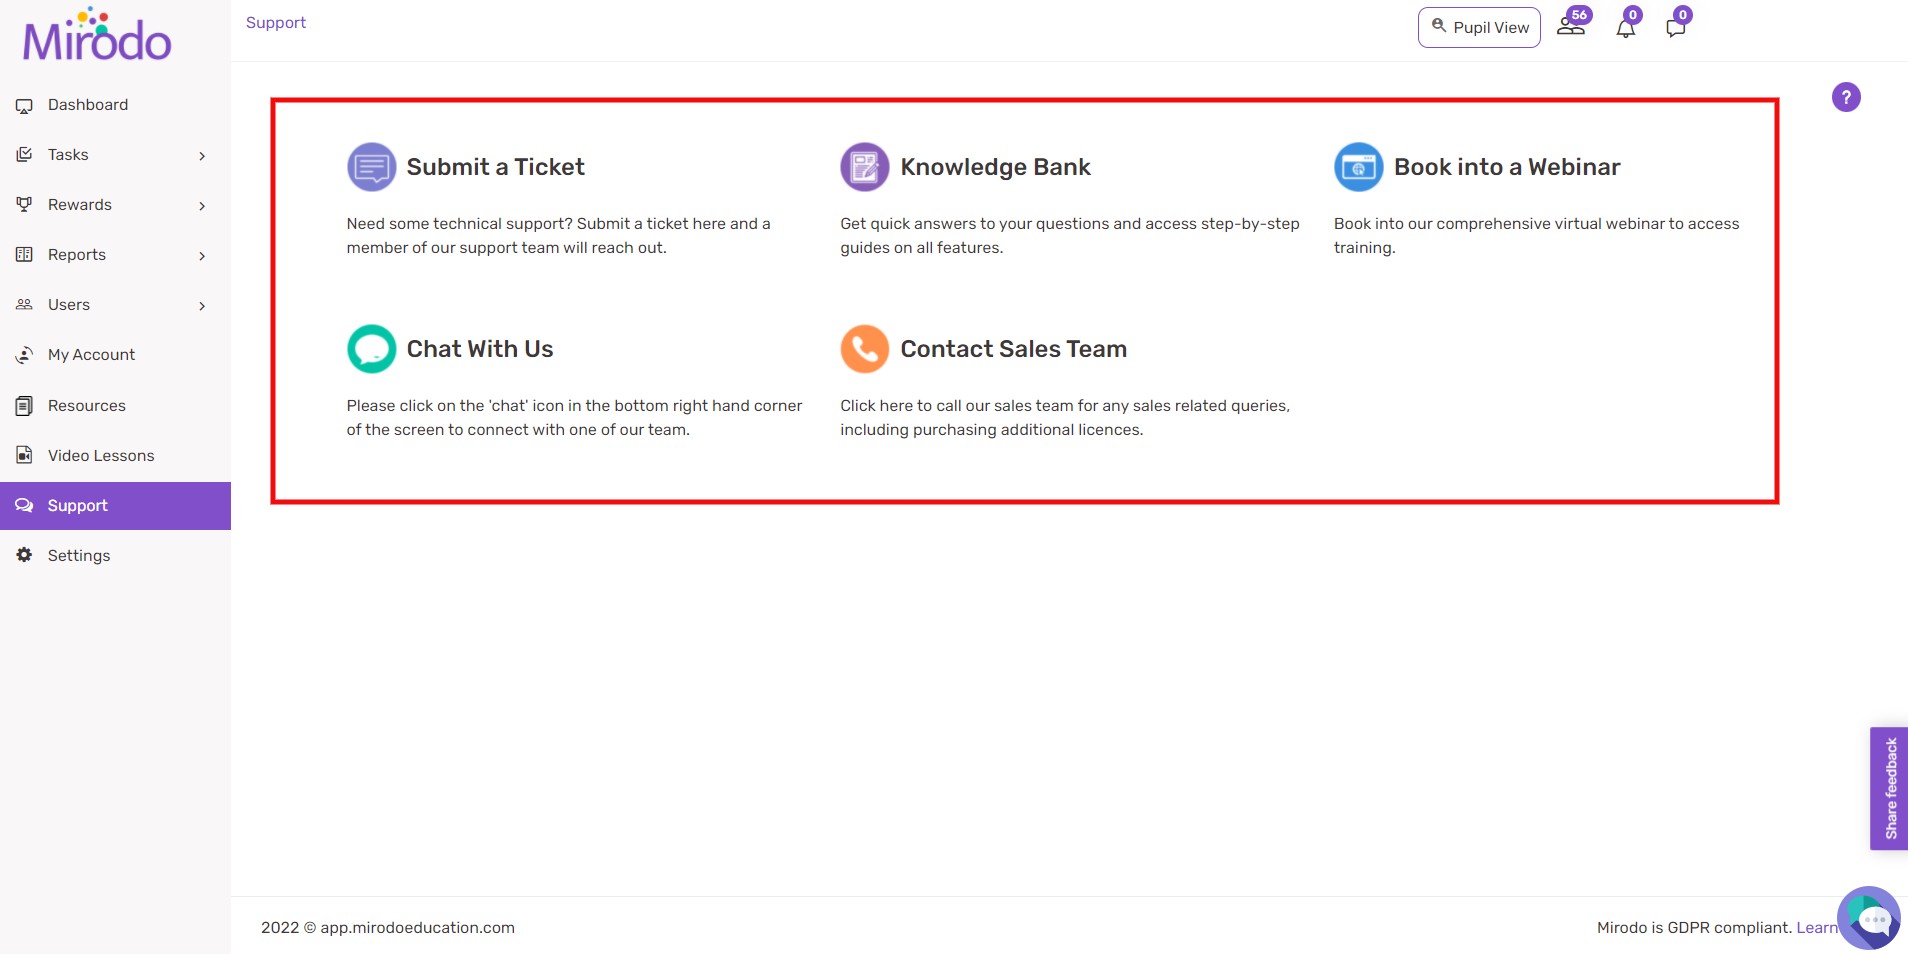Click the Rewards trophy icon in sidebar
This screenshot has height=954, width=1908.
point(24,205)
